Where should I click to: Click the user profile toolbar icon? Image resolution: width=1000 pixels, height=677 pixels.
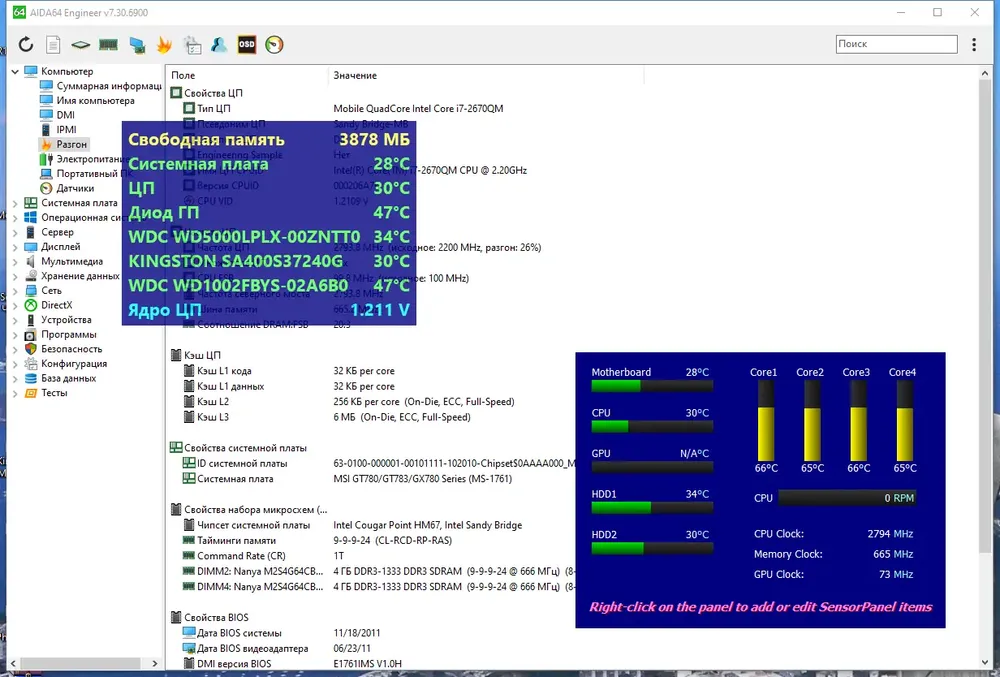[x=219, y=45]
